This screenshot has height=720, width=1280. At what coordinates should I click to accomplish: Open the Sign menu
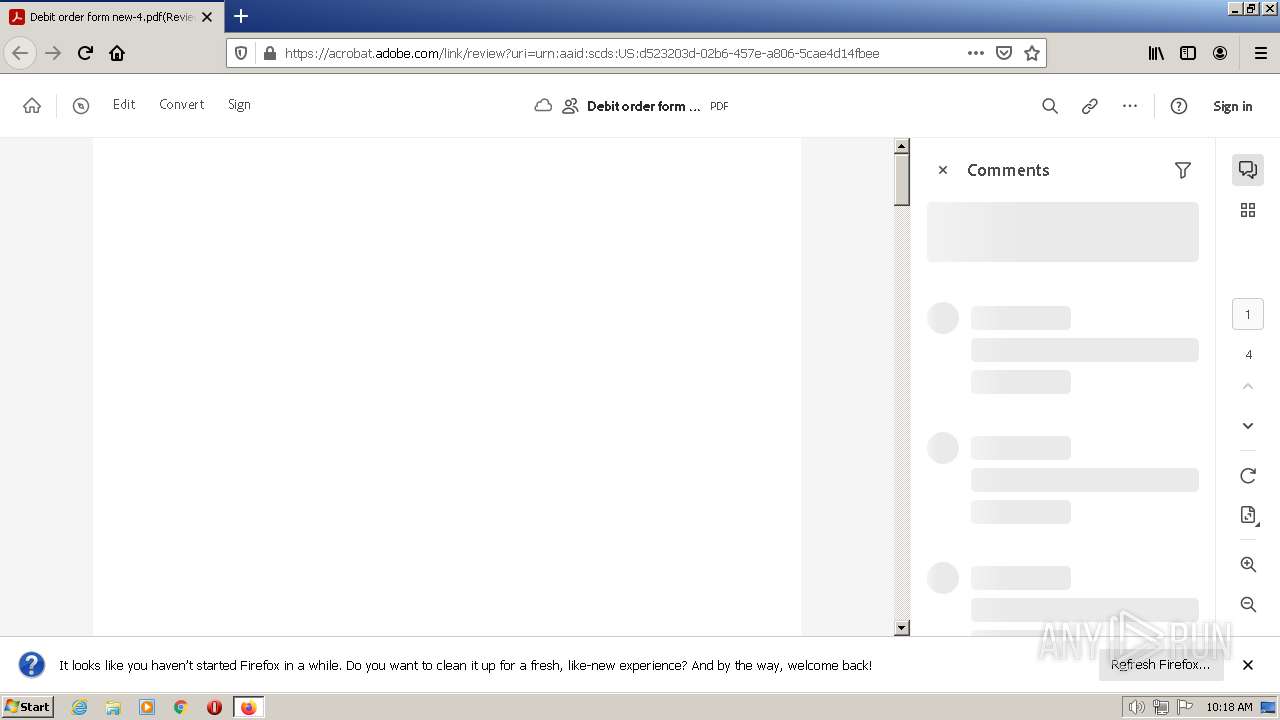239,104
